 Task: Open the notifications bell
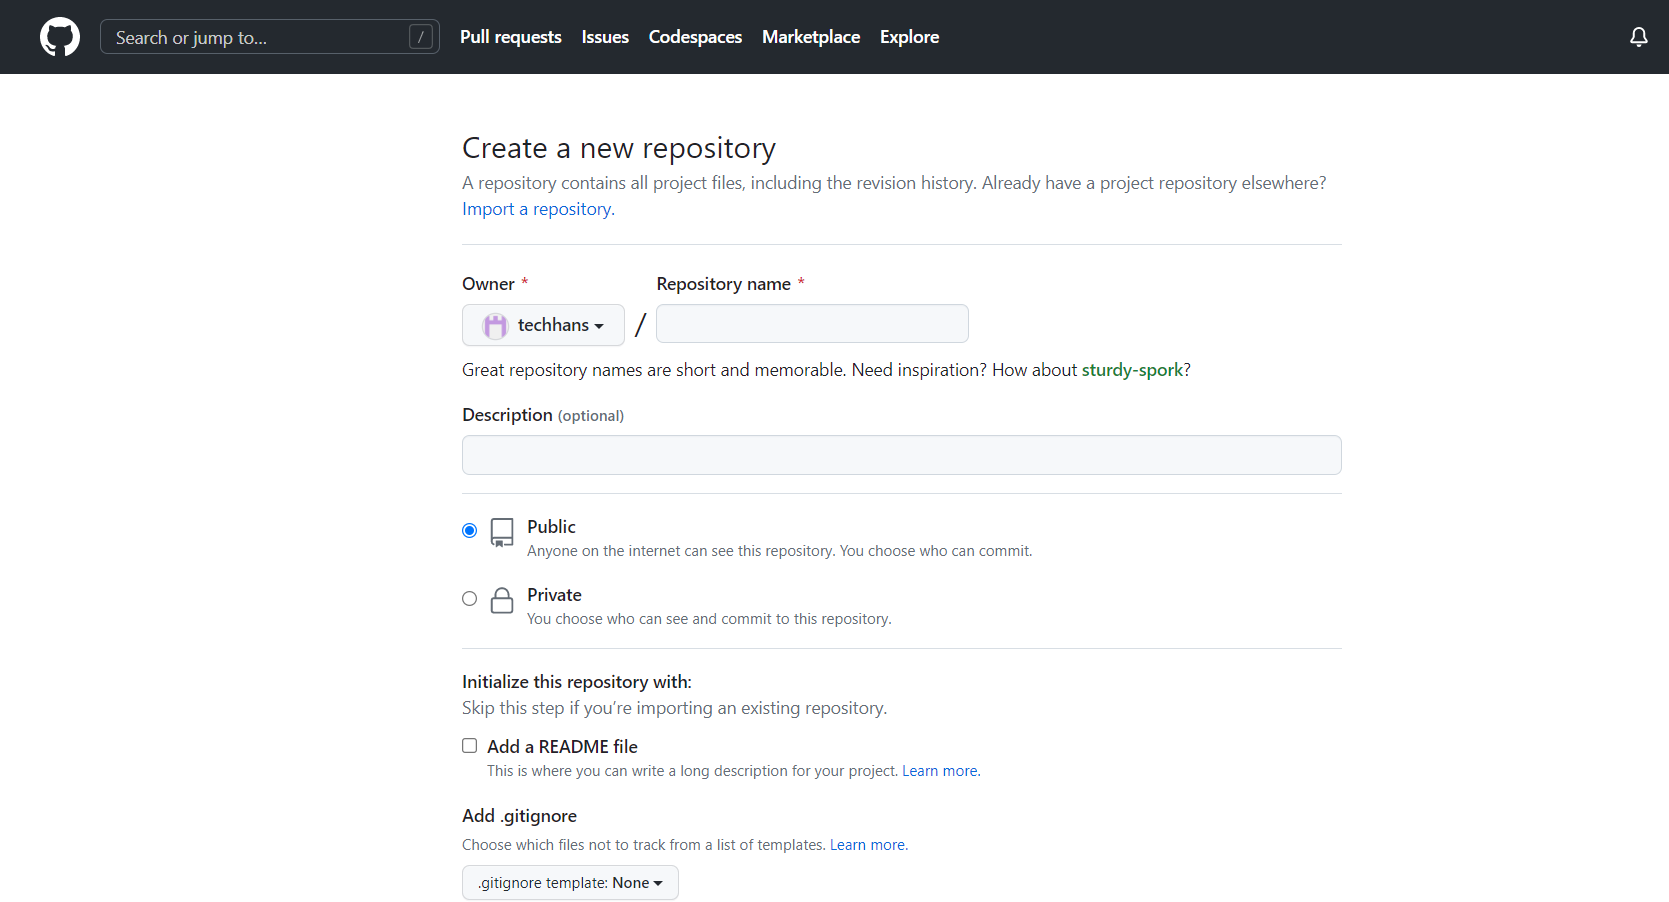1638,37
